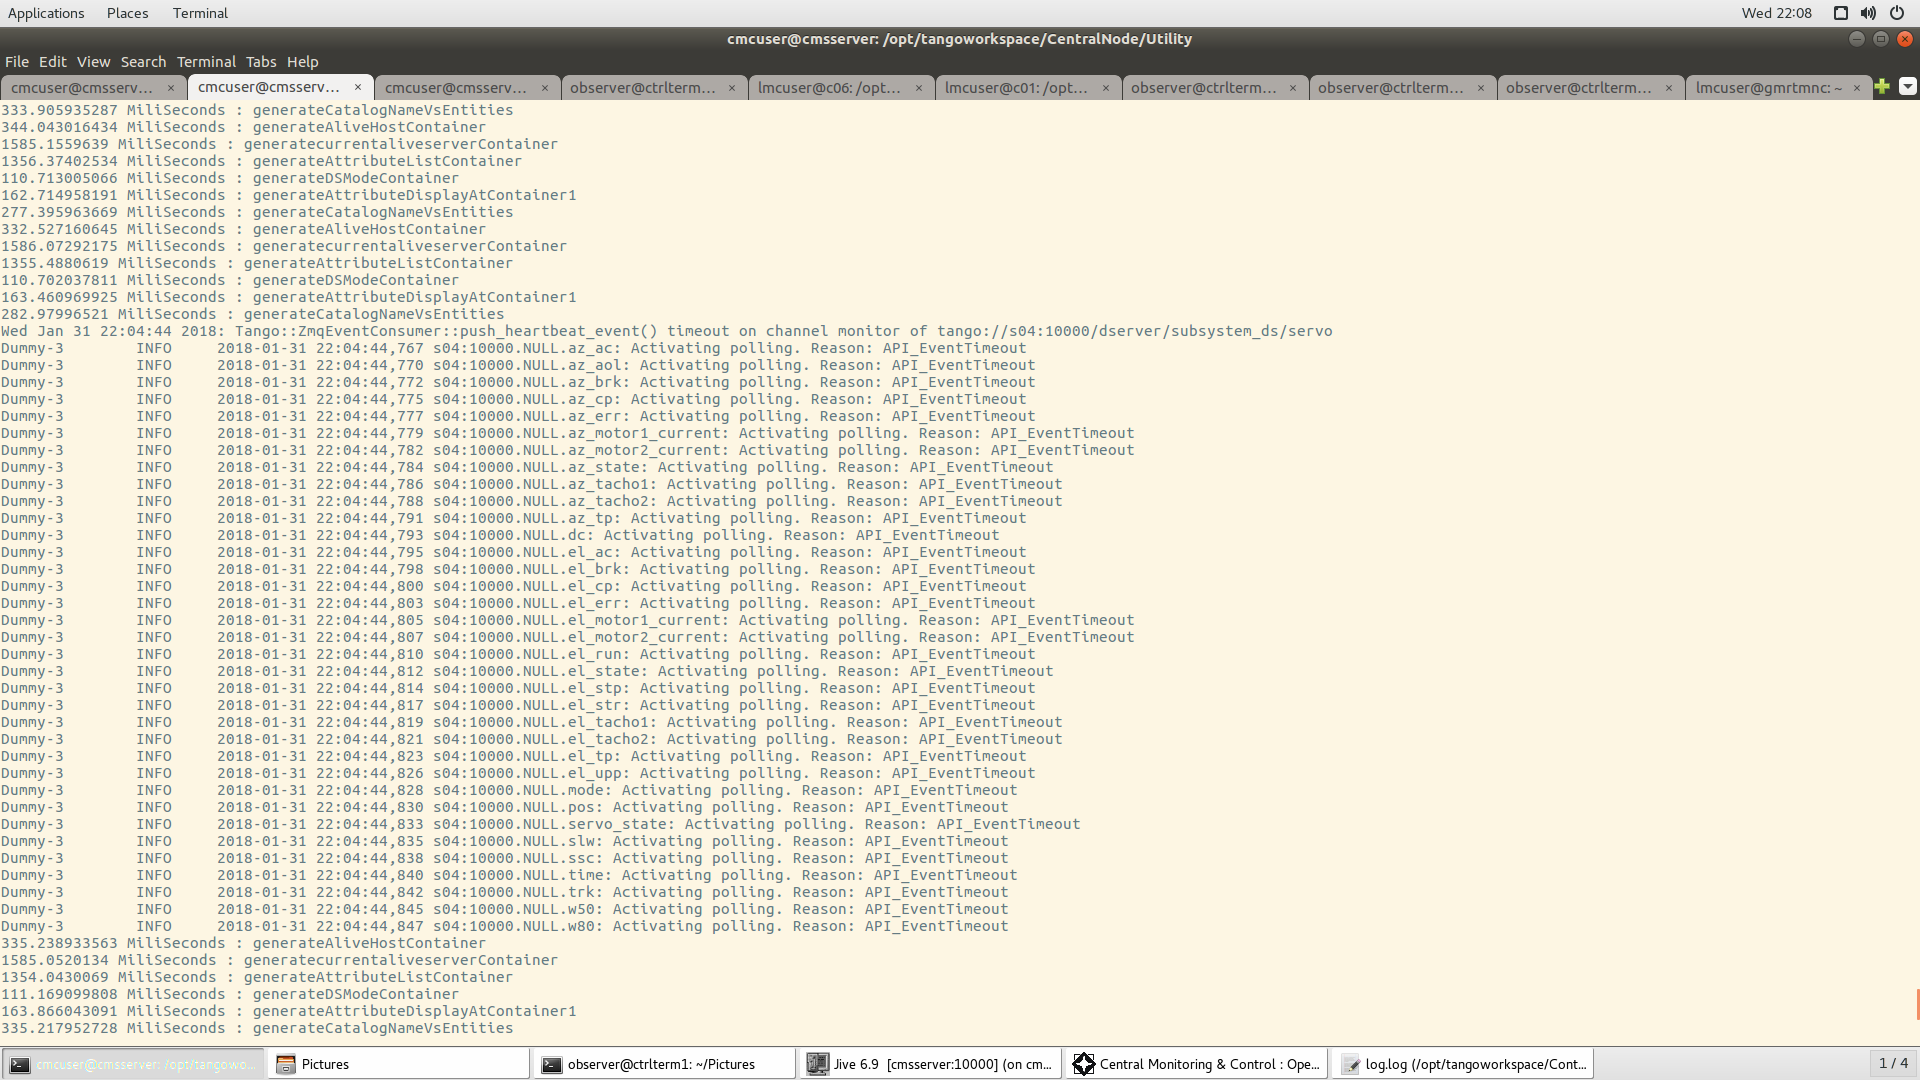This screenshot has width=1920, height=1080.
Task: Open the Terminal menu in menu bar
Action: tap(206, 62)
